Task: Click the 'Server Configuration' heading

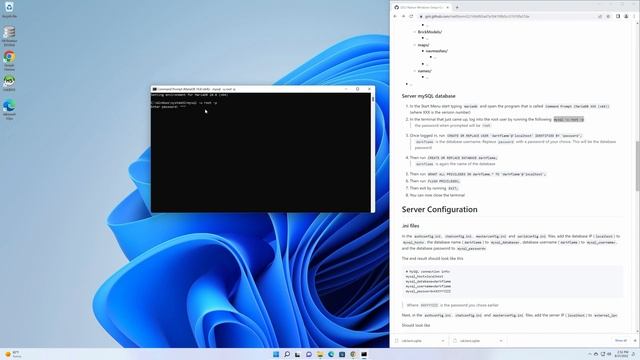Action: click(x=439, y=209)
